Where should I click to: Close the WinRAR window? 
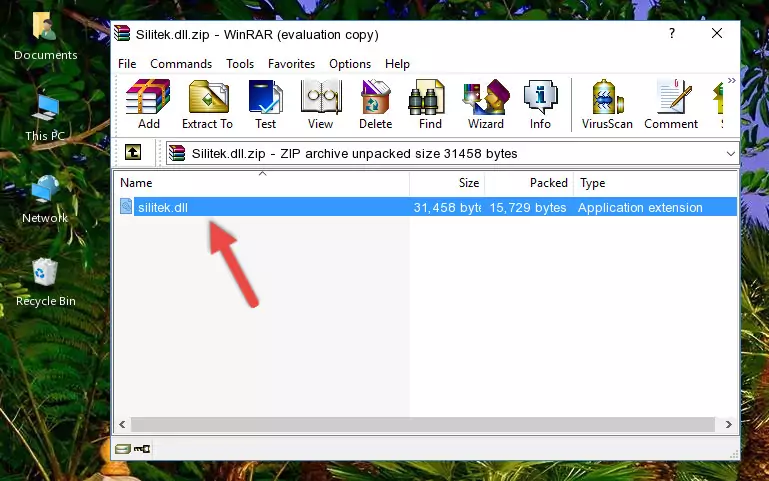click(x=717, y=33)
